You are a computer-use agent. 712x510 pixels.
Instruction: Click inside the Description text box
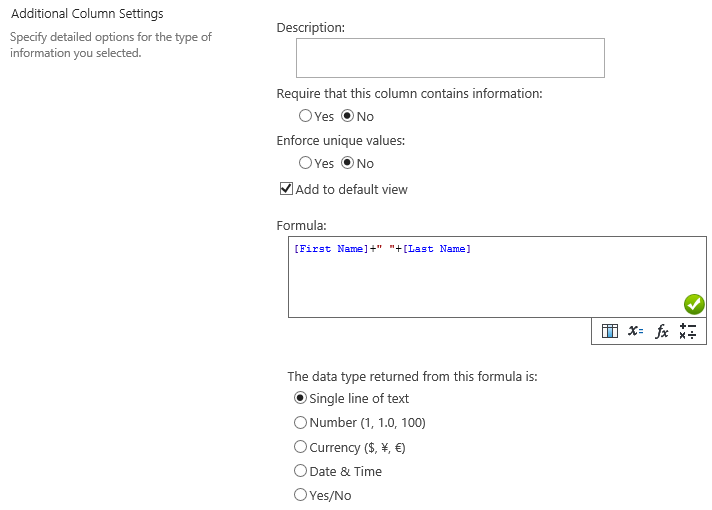click(x=450, y=58)
